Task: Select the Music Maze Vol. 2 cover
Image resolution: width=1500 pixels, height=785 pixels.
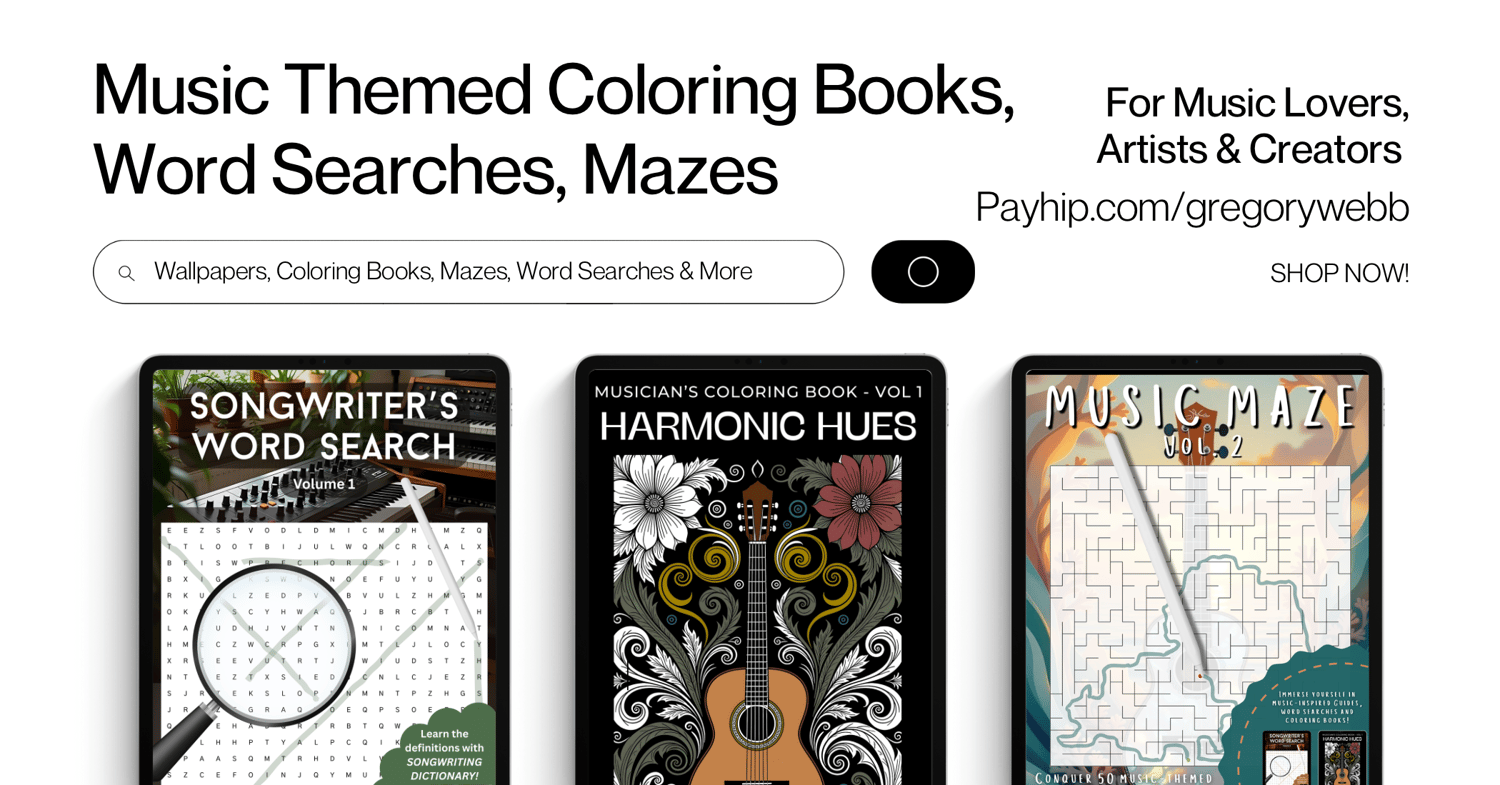Action: point(1196,577)
